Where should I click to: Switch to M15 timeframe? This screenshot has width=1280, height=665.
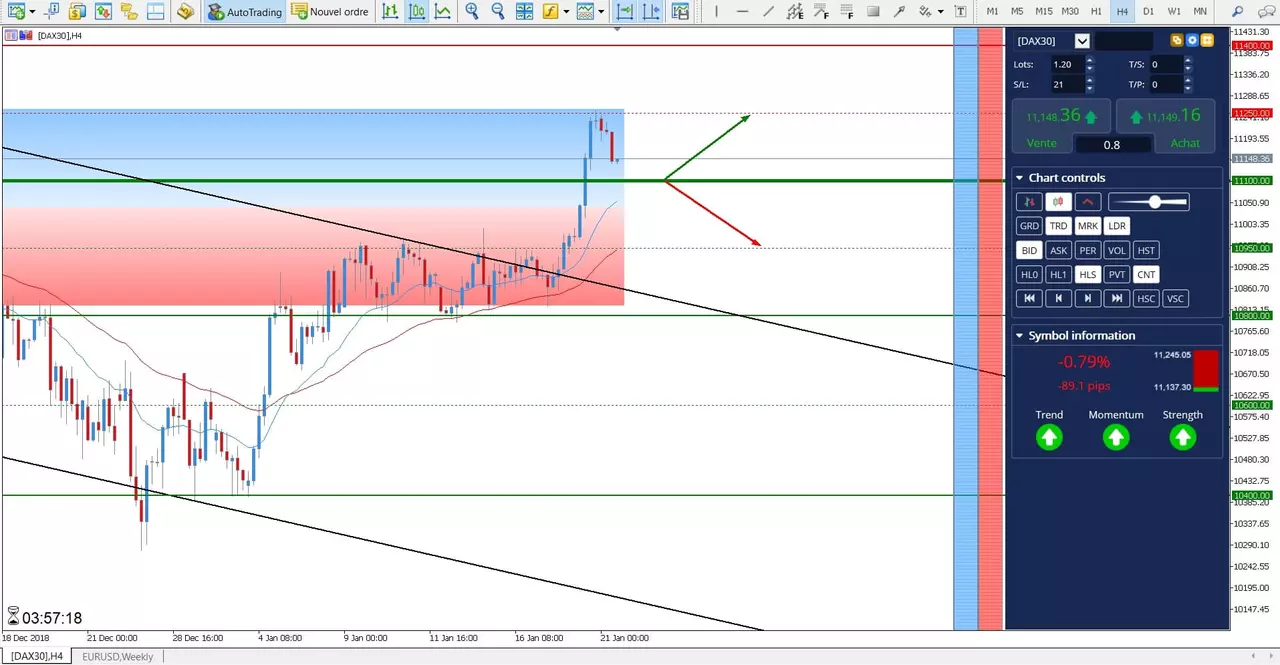[1044, 12]
